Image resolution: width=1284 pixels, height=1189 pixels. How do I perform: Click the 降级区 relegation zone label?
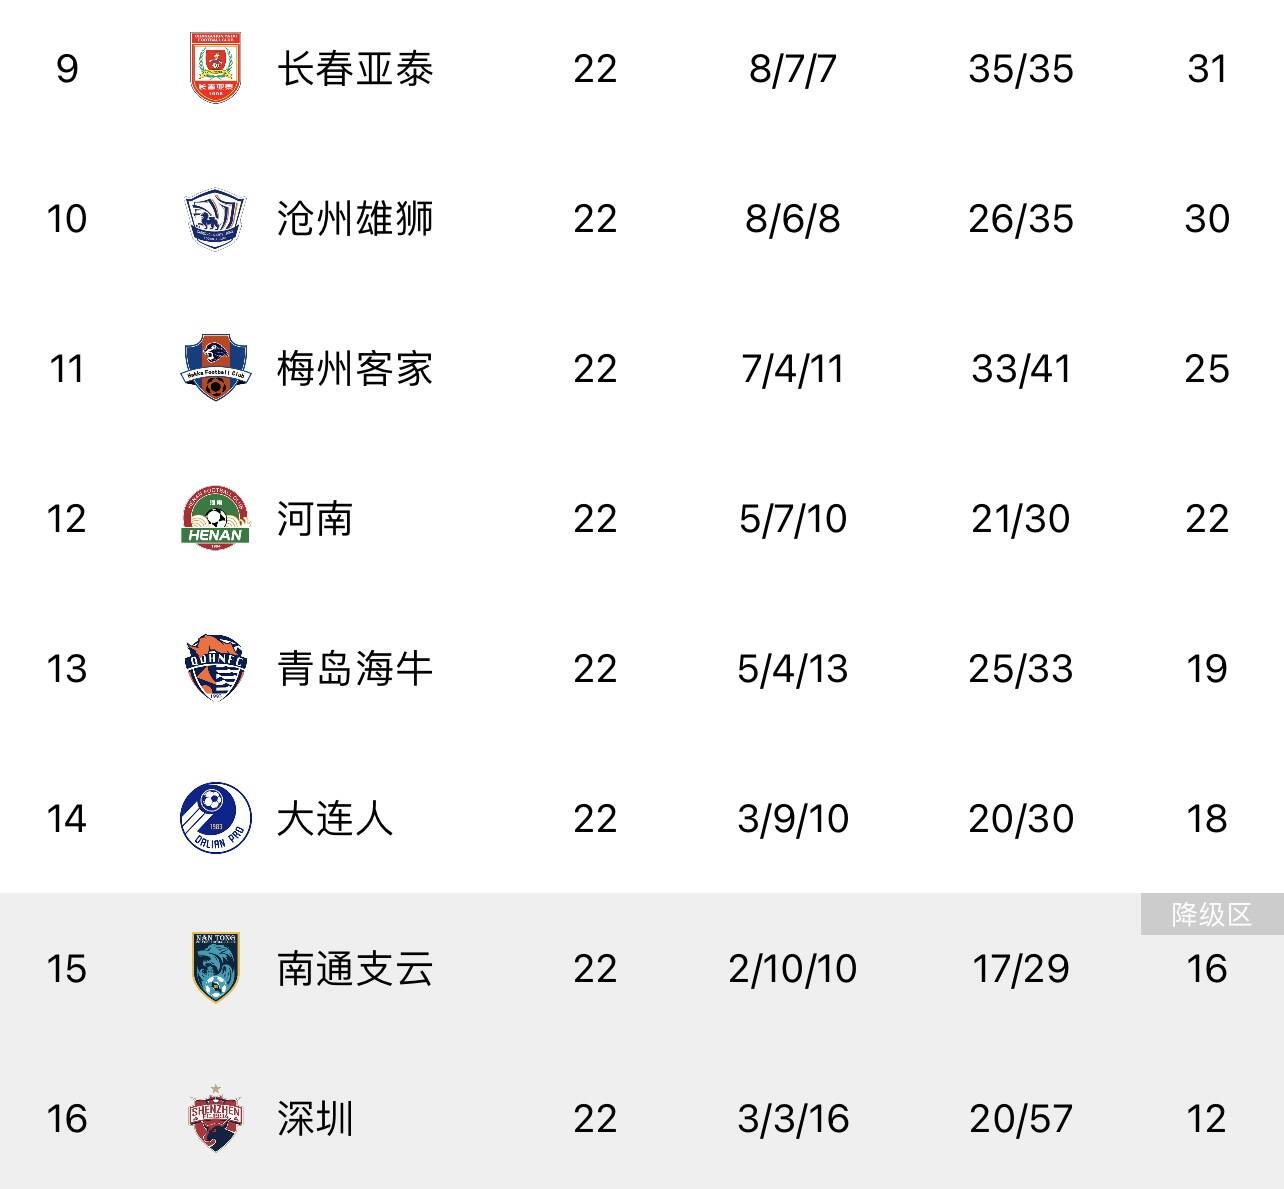tap(1211, 914)
